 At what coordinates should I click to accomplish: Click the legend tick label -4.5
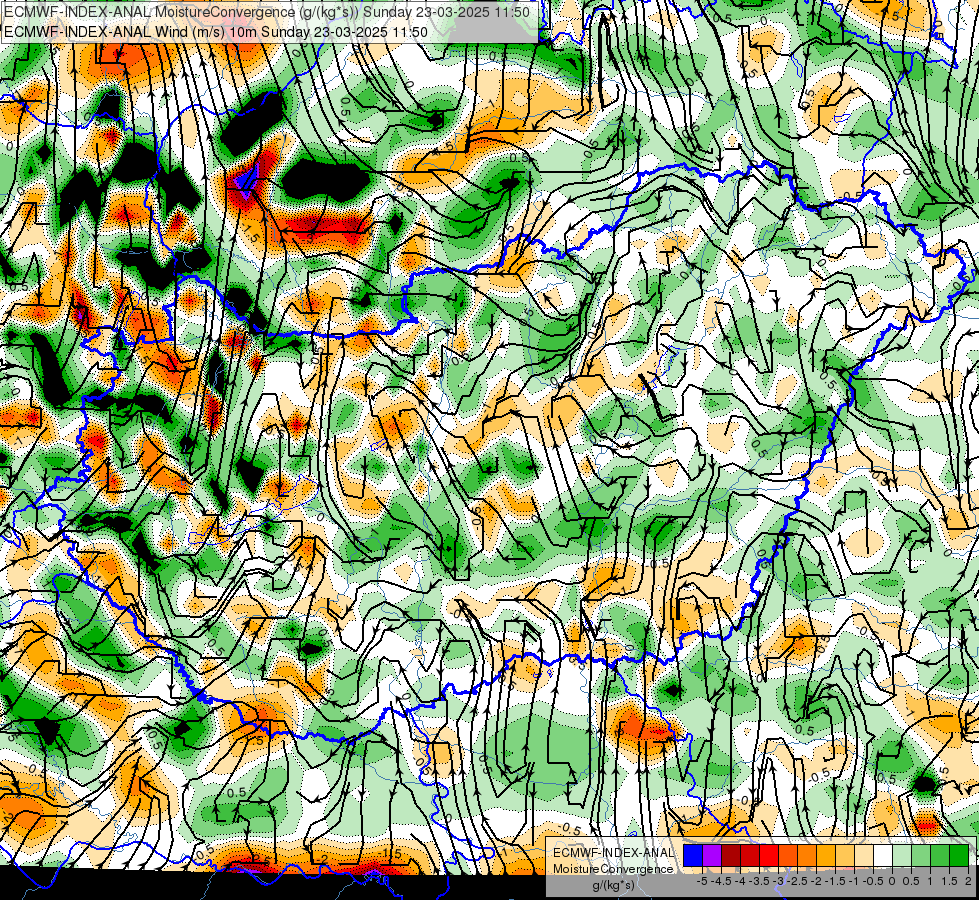pos(721,881)
